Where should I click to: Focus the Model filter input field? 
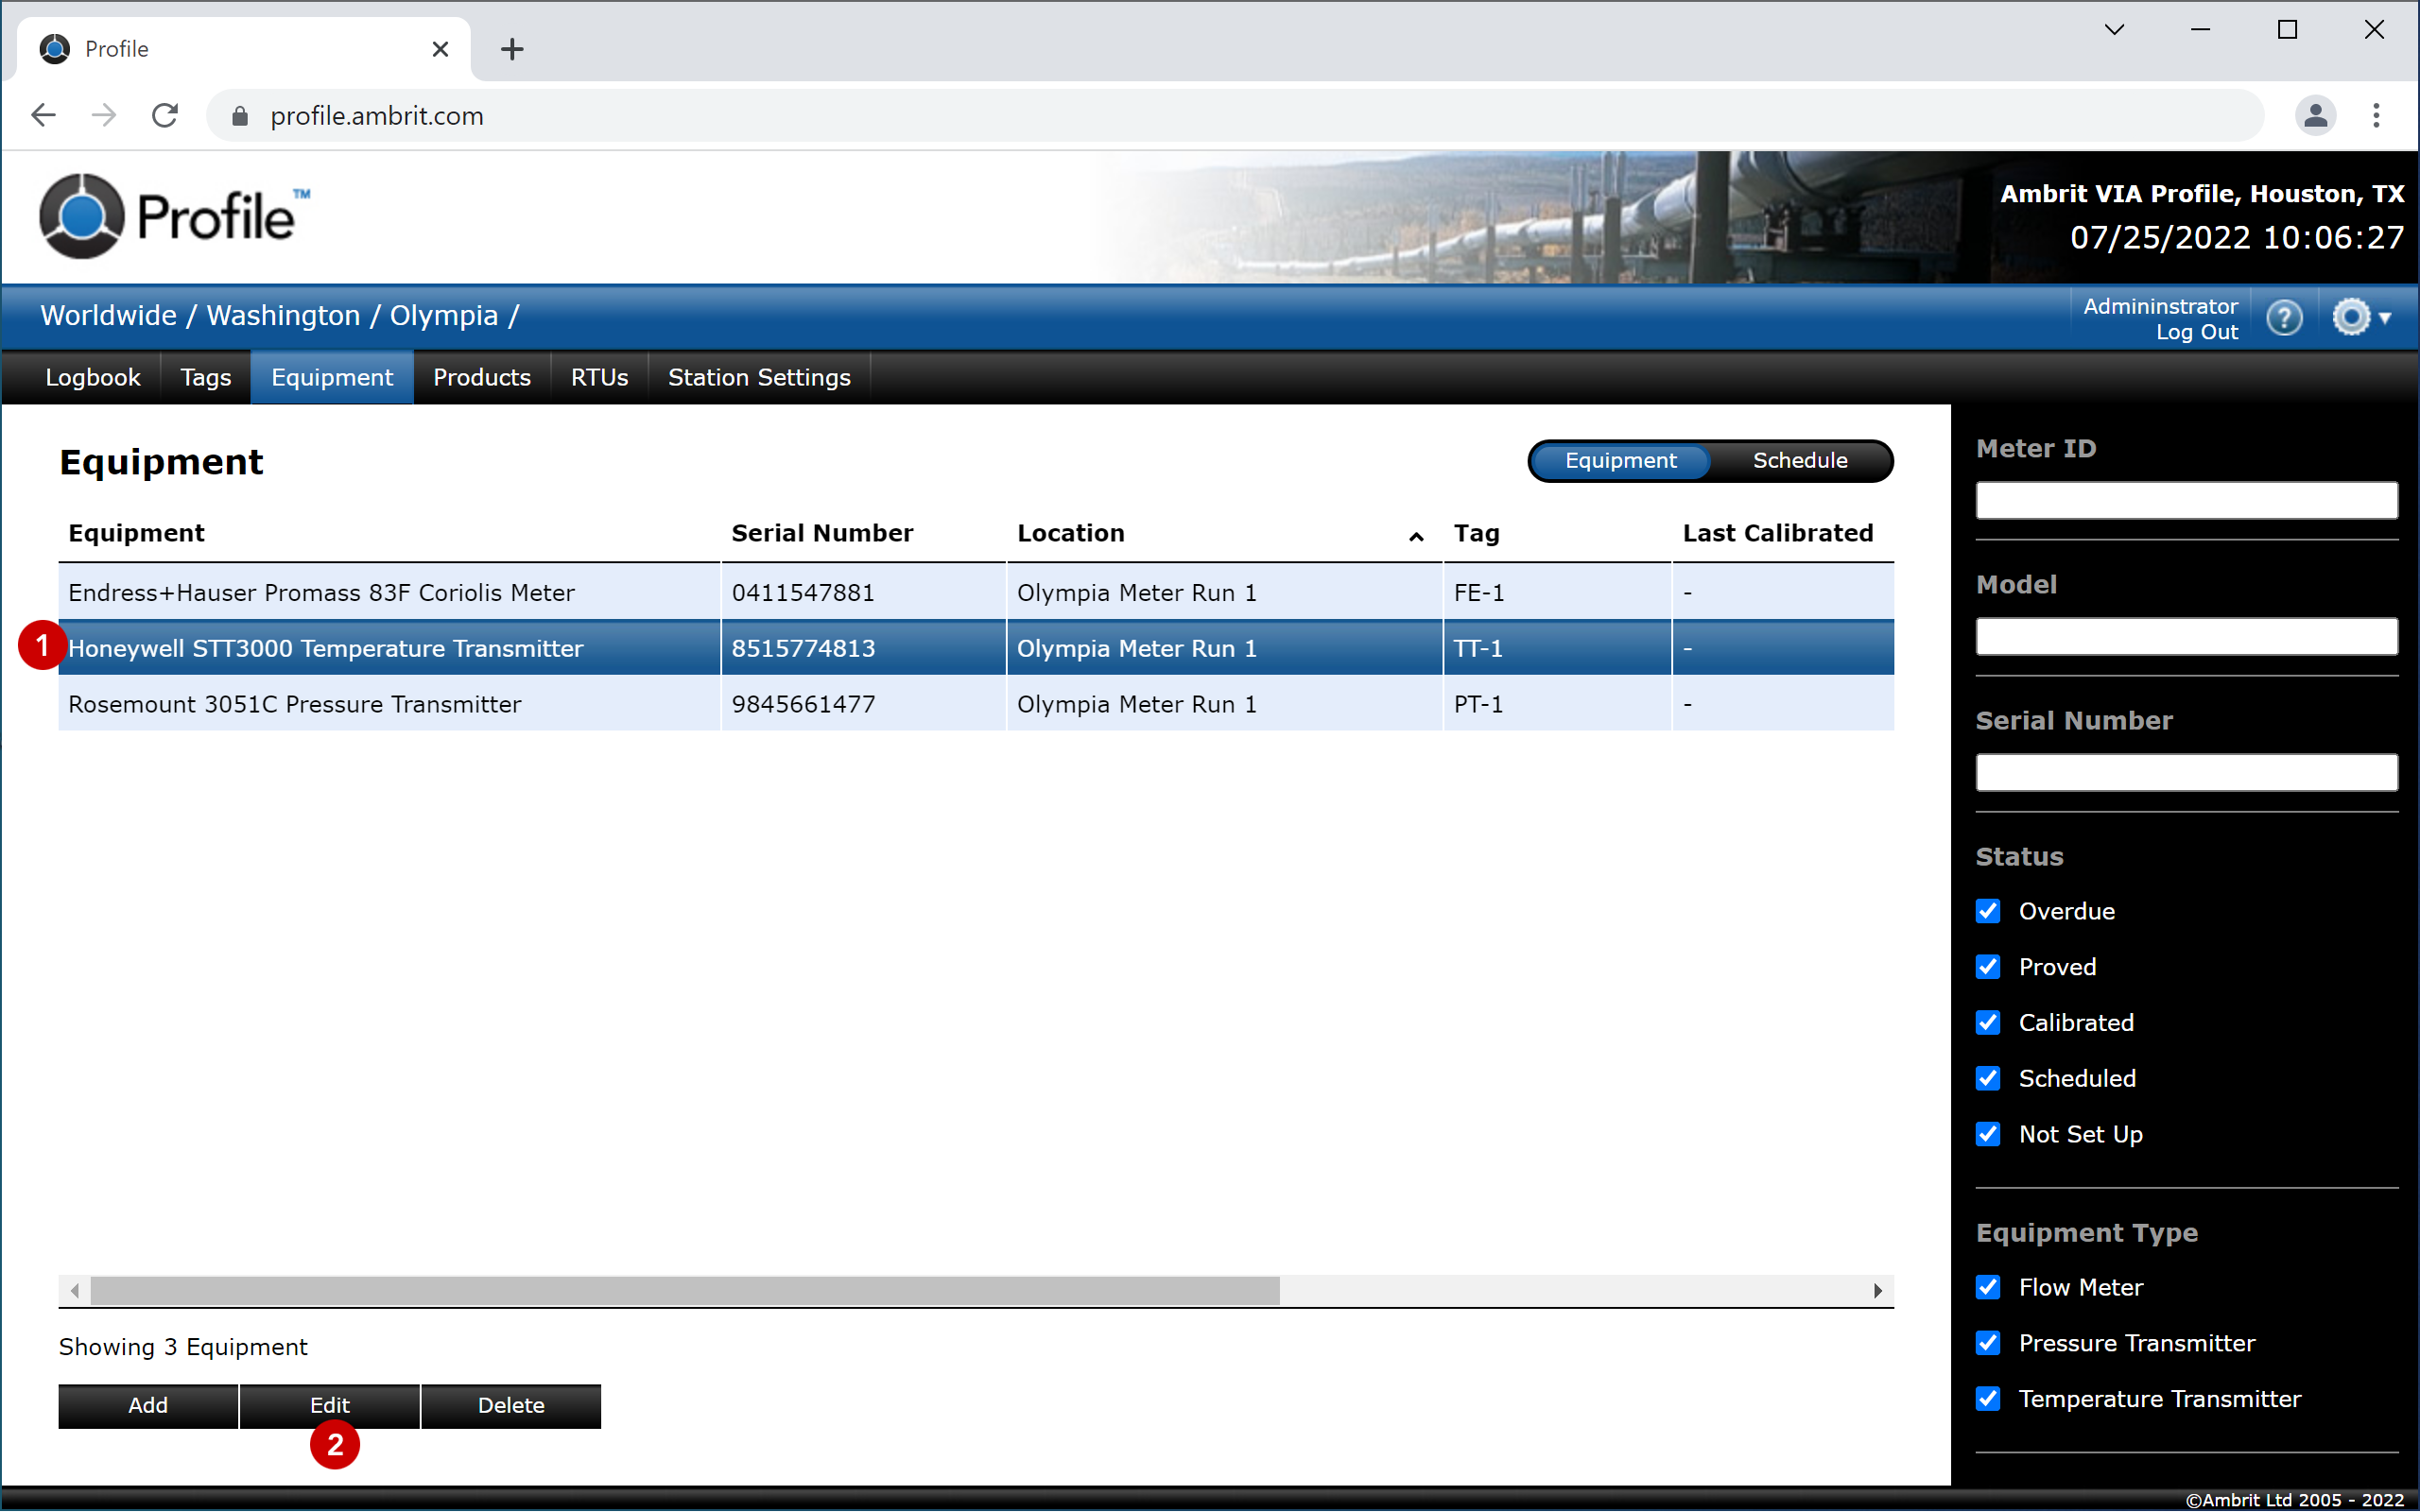tap(2186, 636)
